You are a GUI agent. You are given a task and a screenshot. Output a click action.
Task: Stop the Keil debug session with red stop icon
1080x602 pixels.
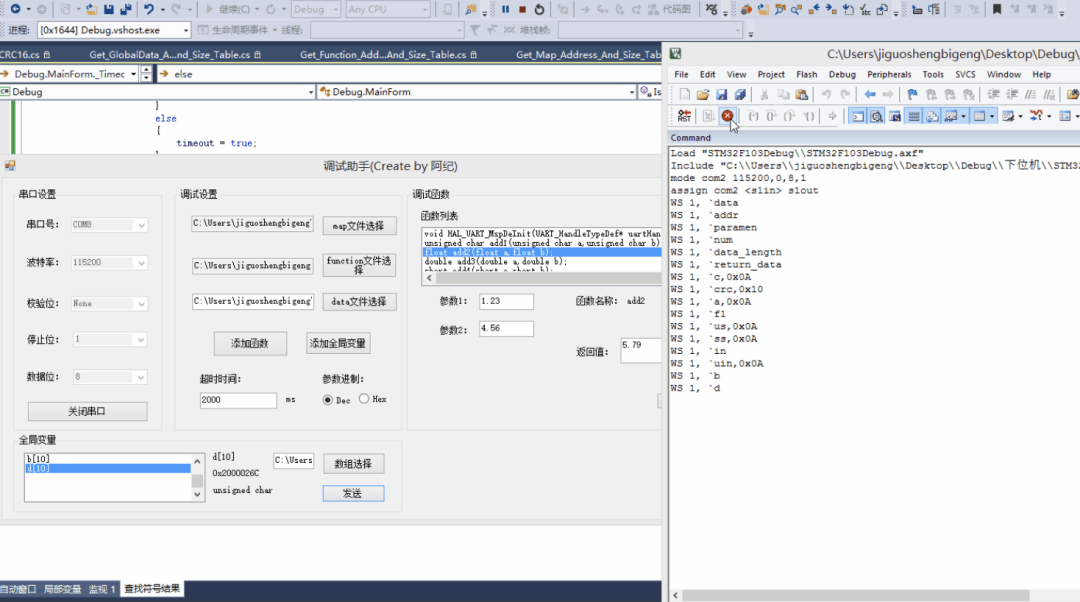pyautogui.click(x=728, y=115)
